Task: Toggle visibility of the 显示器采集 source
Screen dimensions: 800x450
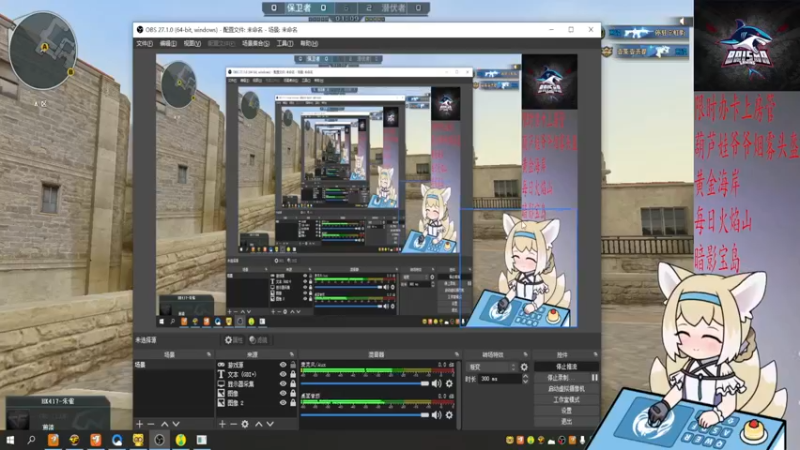Action: point(283,384)
